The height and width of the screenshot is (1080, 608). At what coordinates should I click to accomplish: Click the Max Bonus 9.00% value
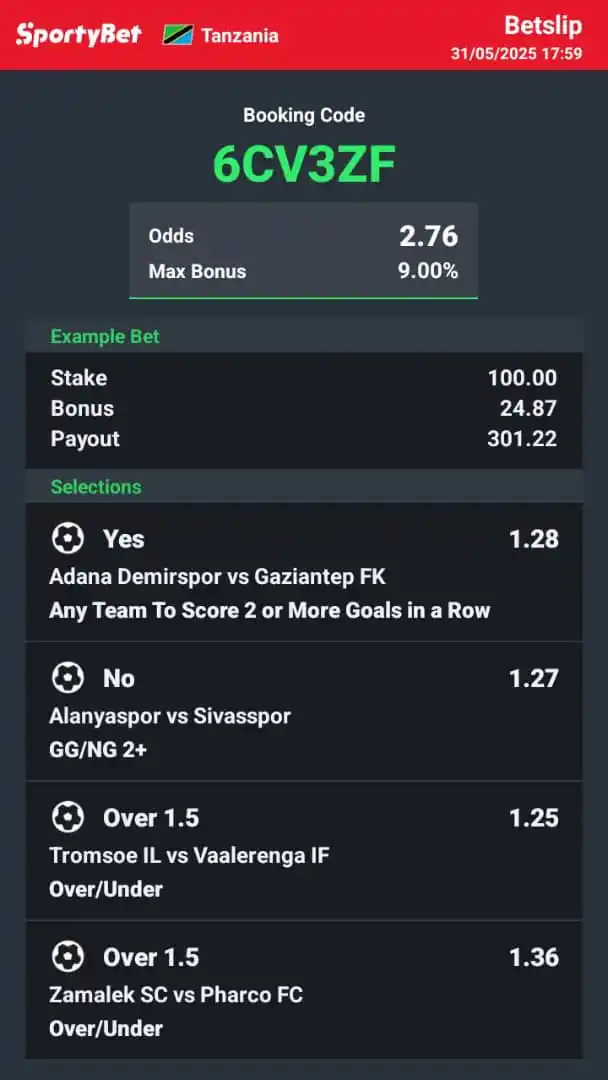[428, 271]
